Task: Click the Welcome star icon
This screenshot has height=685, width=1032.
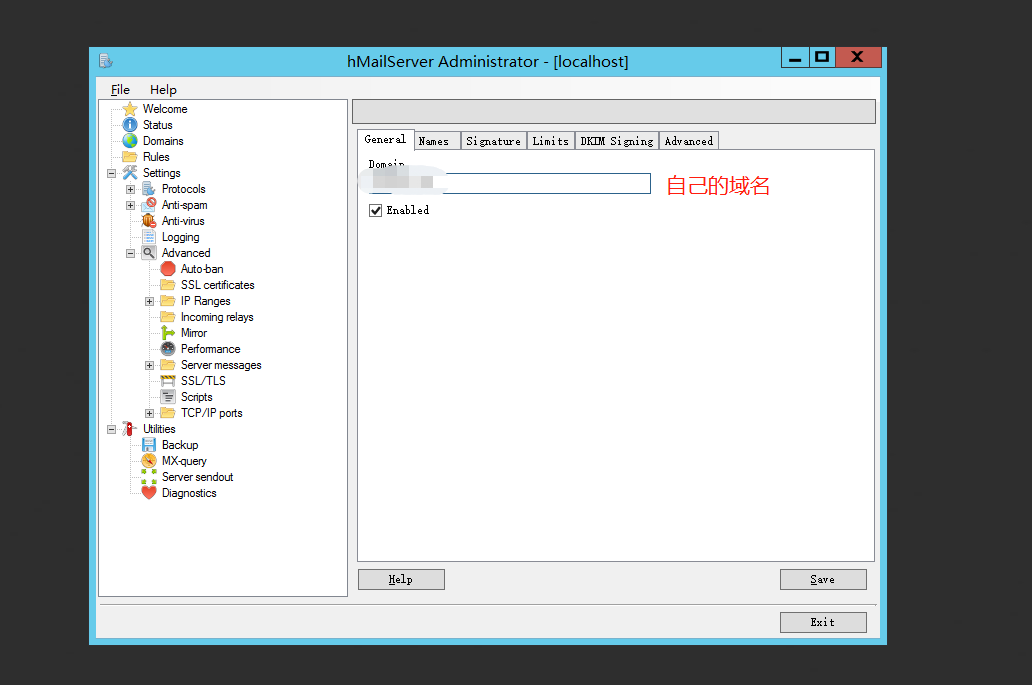Action: 130,109
